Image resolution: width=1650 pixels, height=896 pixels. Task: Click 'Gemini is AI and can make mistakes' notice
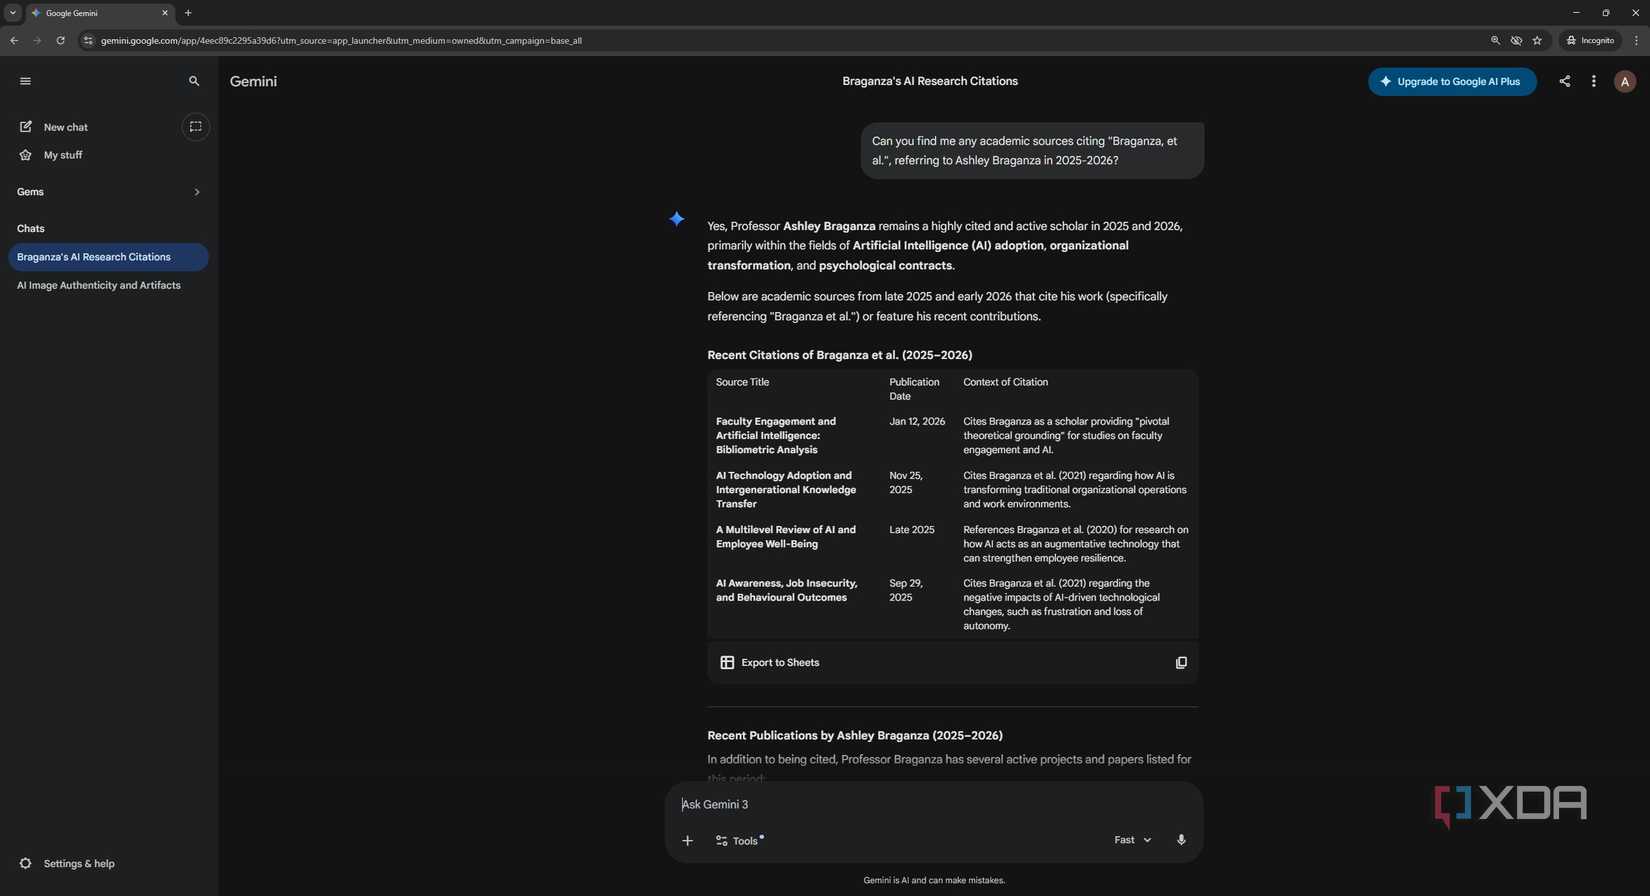click(934, 880)
